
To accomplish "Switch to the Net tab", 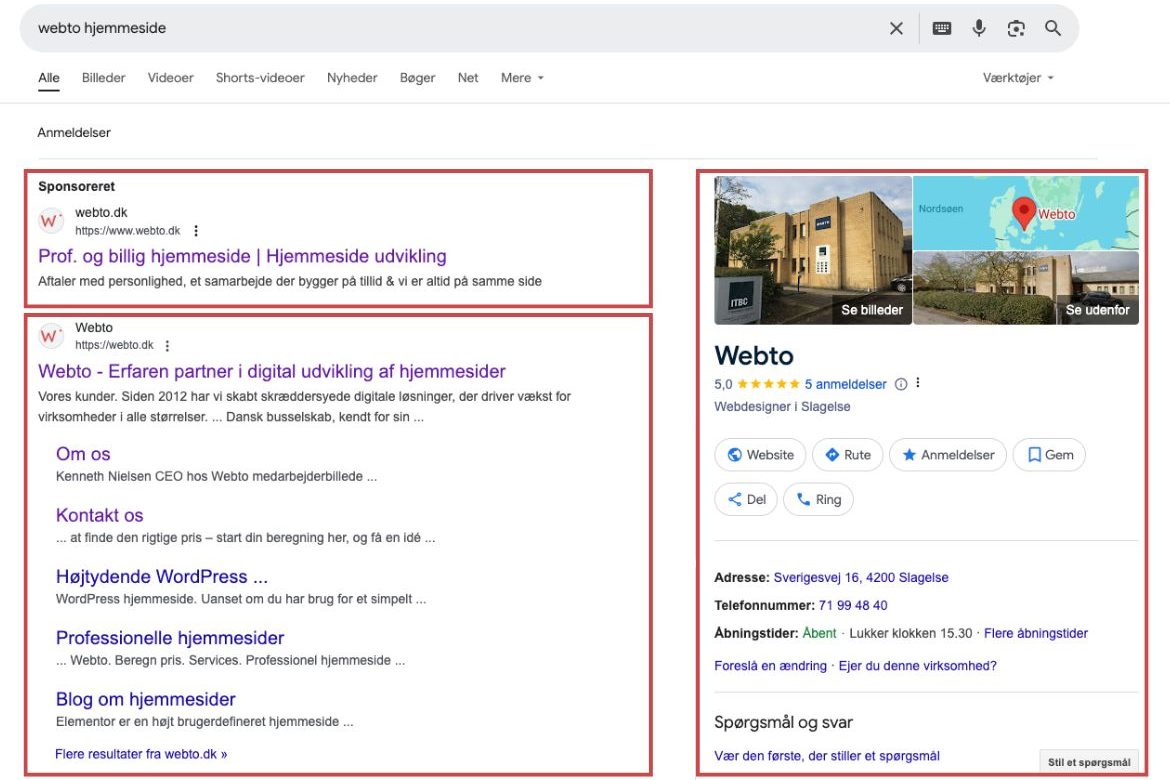I will coord(468,78).
